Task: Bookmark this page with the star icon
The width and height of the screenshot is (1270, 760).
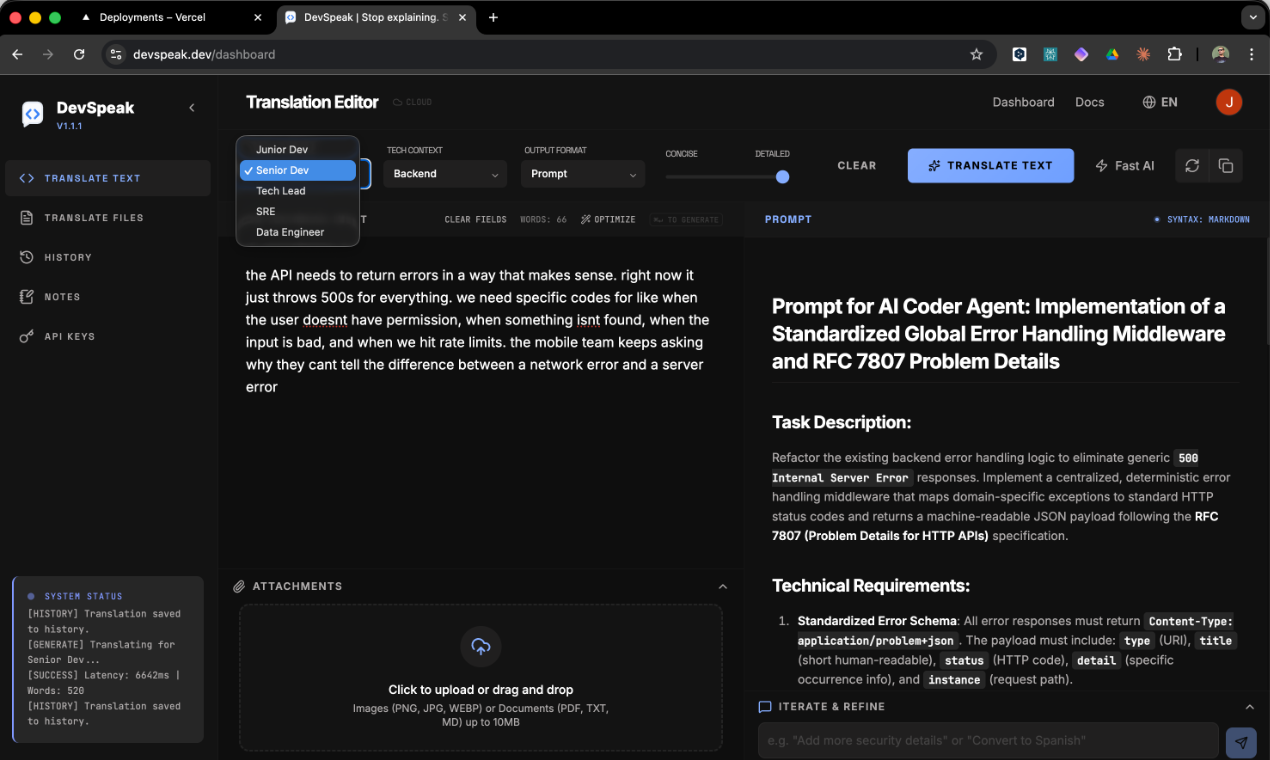Action: pos(976,54)
